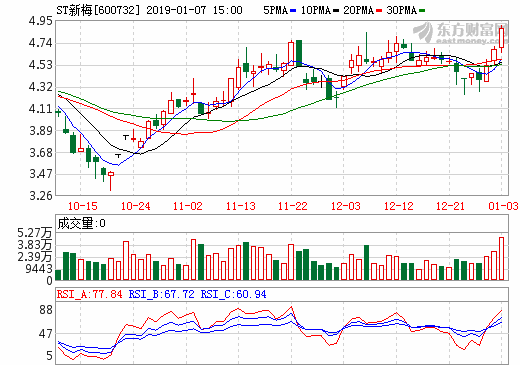Click the 88 RSI axis label
The image size is (520, 365).
click(46, 310)
